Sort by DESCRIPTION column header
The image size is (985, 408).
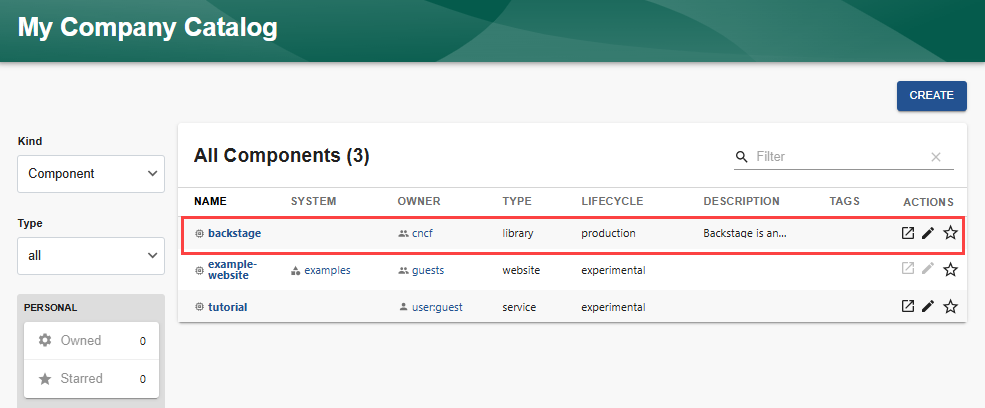pyautogui.click(x=741, y=201)
